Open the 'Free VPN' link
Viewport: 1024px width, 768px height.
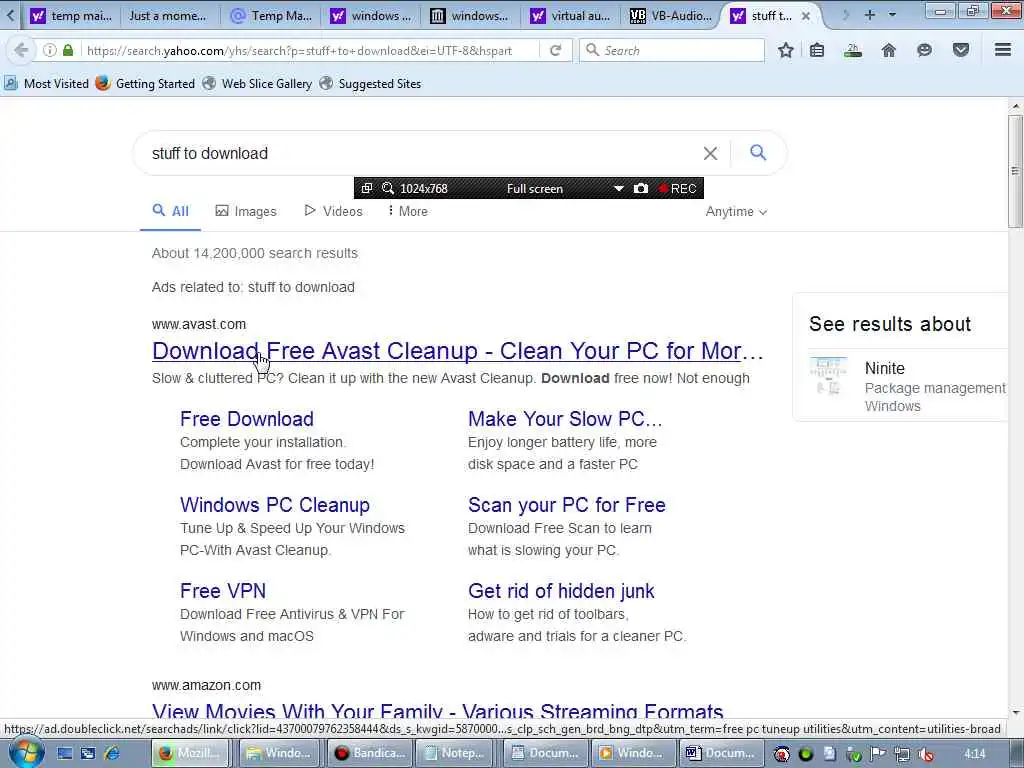[223, 591]
